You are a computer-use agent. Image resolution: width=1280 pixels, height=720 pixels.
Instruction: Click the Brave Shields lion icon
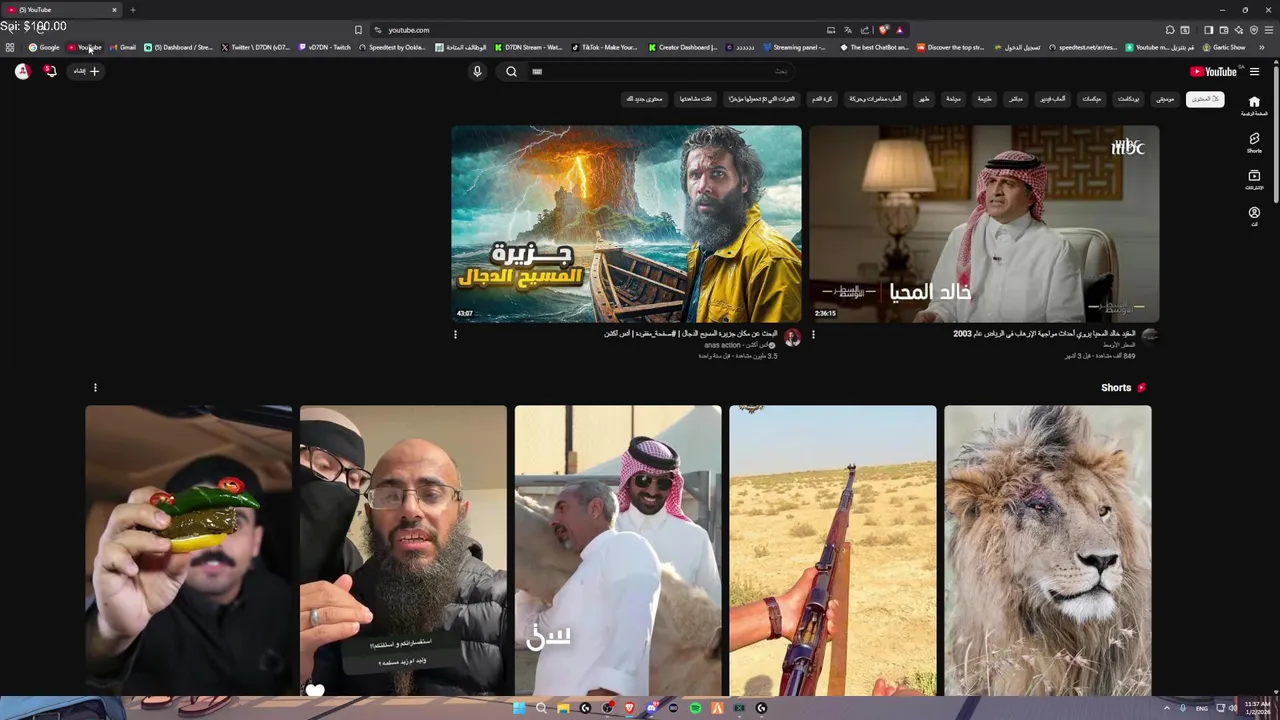(883, 30)
